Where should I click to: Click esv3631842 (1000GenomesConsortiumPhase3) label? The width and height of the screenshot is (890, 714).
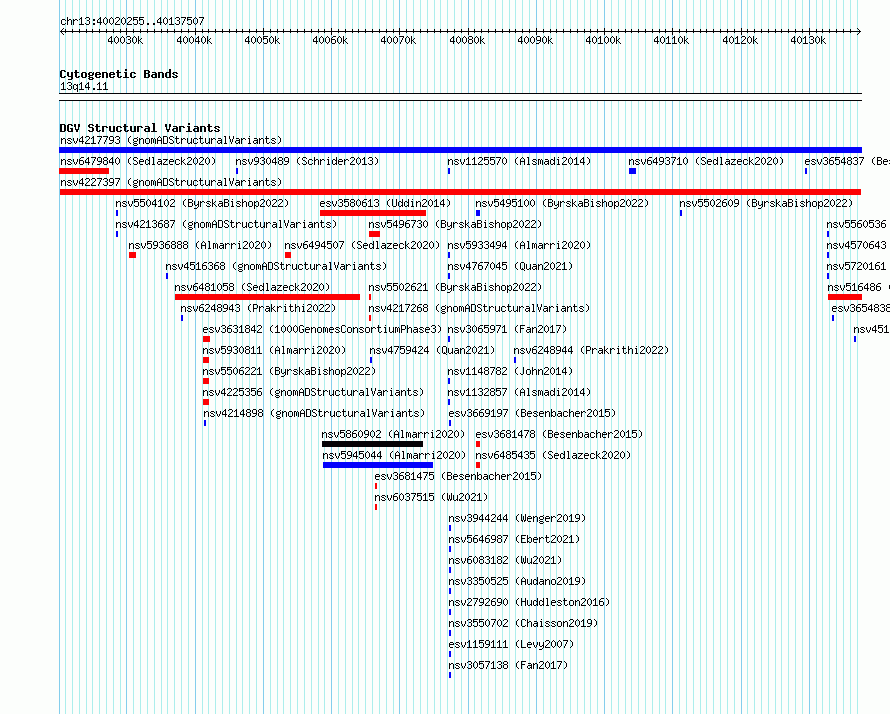(322, 329)
